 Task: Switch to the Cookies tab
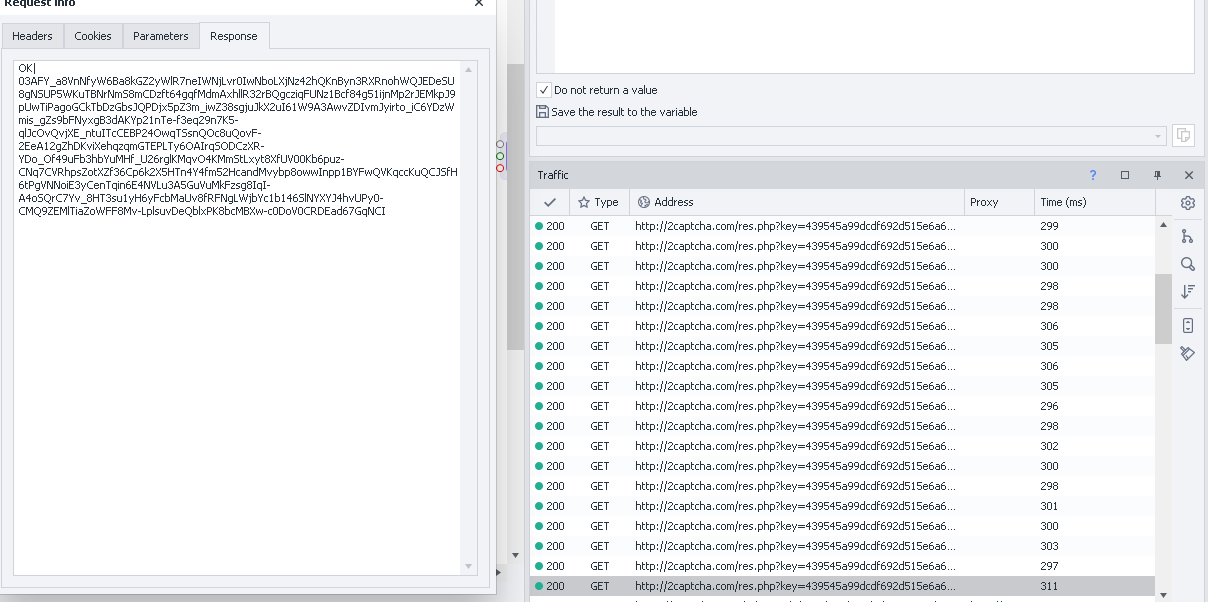(x=93, y=36)
